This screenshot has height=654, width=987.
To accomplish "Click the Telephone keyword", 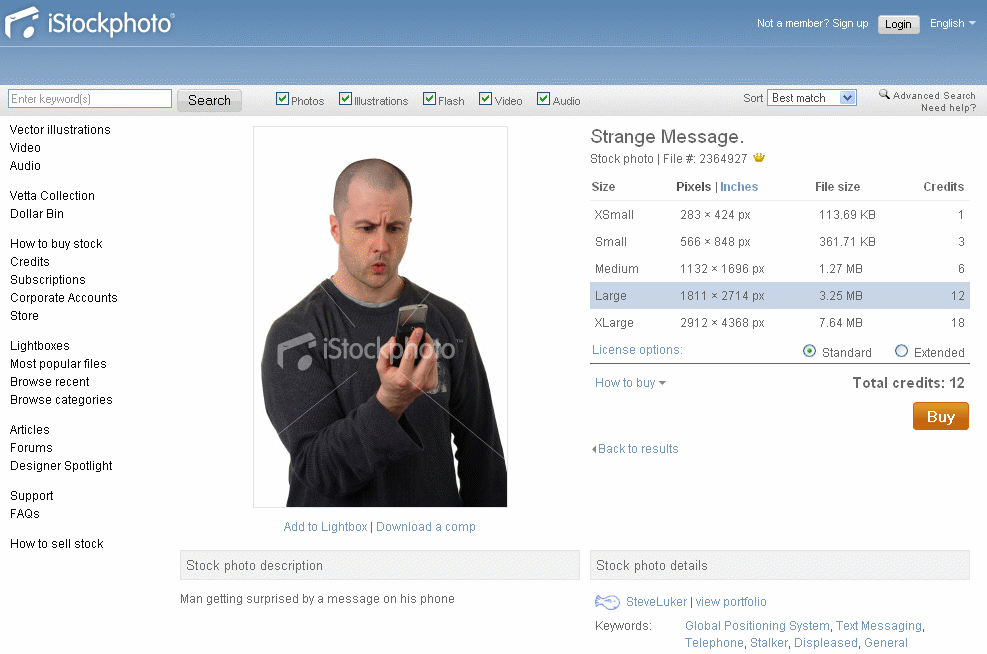I will (714, 643).
